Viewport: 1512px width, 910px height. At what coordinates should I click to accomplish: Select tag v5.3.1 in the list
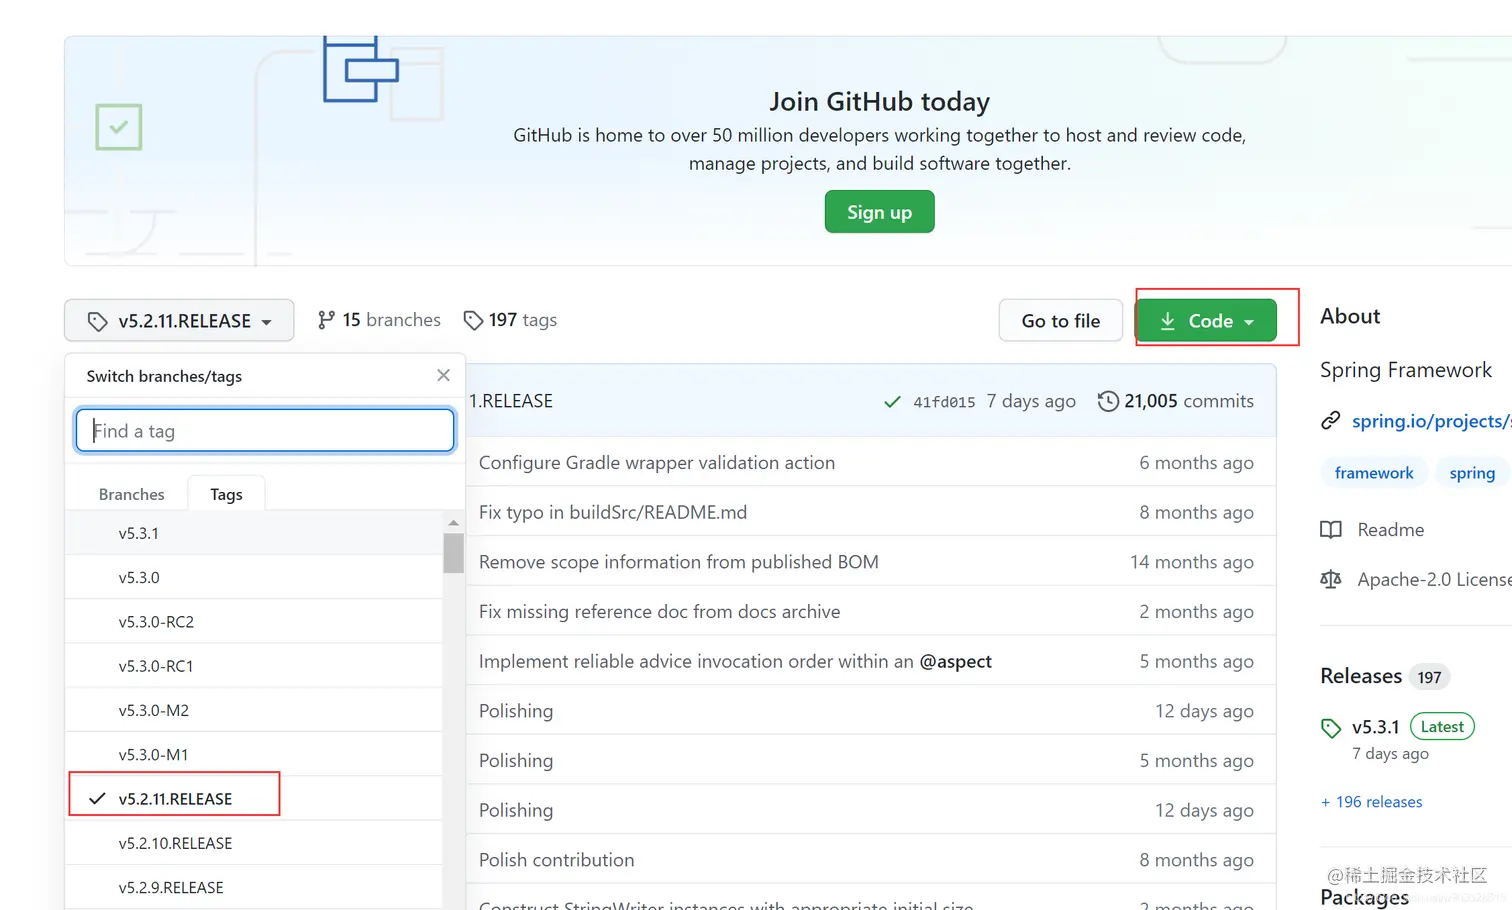pos(254,533)
